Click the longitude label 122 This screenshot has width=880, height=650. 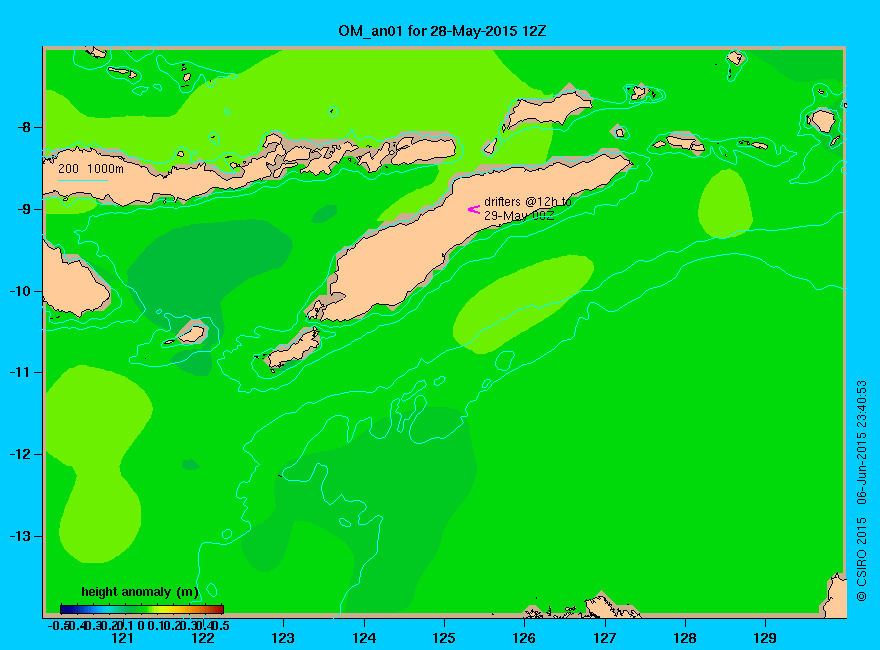(x=203, y=638)
